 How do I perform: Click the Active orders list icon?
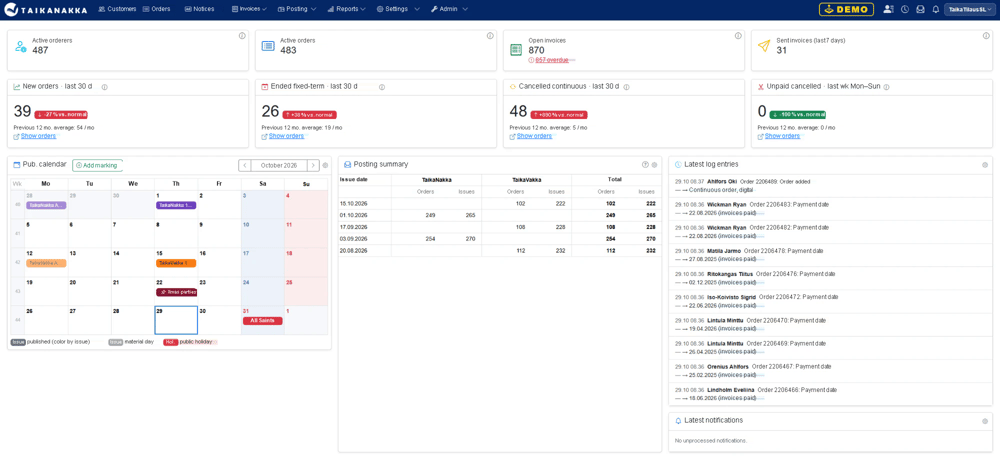click(x=268, y=46)
